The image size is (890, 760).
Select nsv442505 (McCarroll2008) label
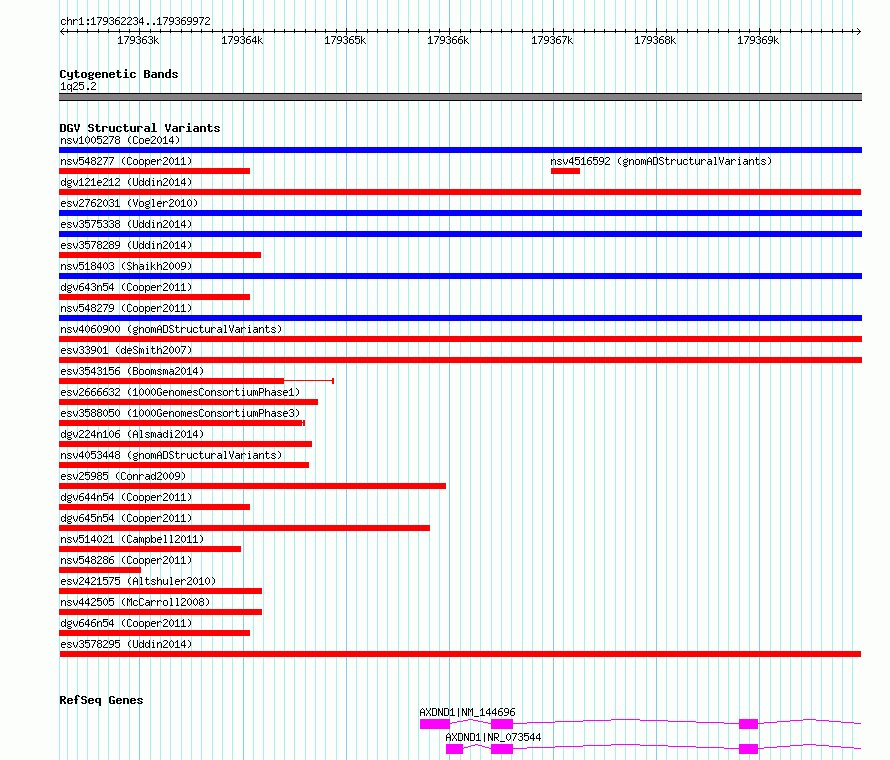[135, 602]
